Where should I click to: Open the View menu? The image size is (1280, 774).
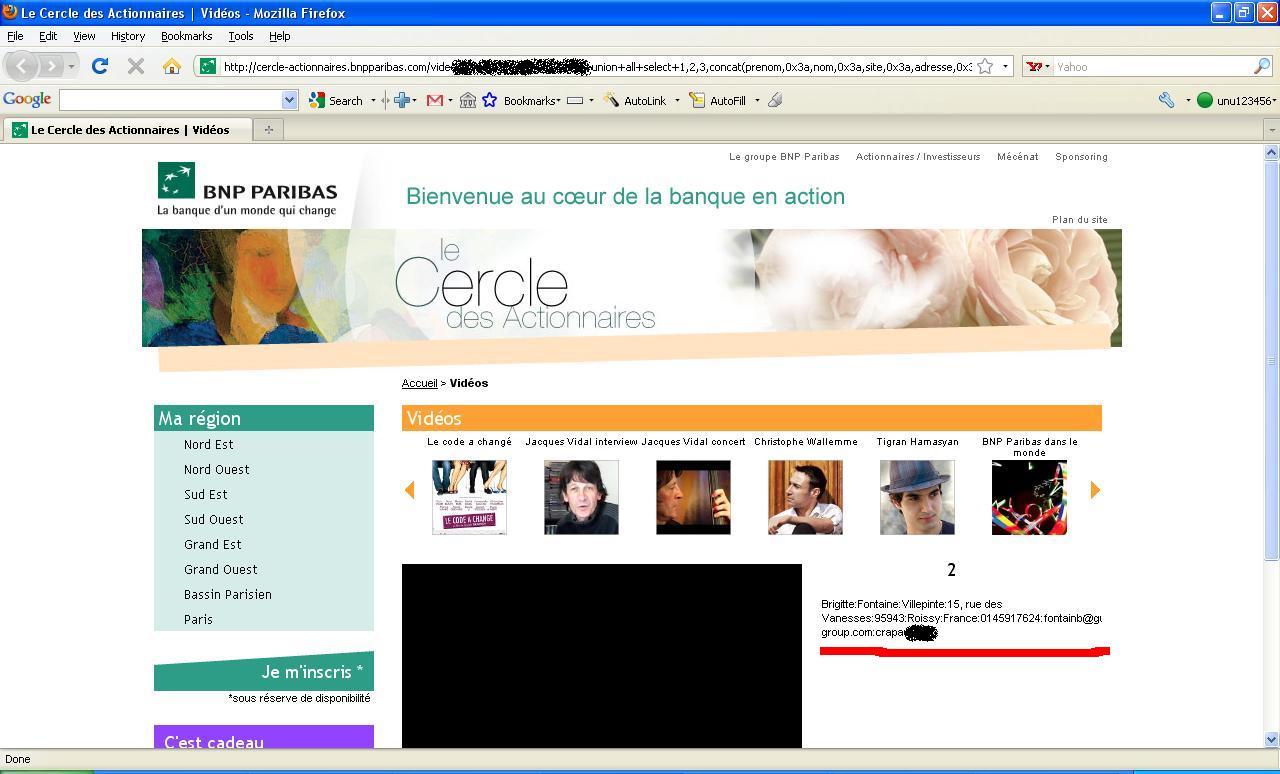[x=84, y=36]
